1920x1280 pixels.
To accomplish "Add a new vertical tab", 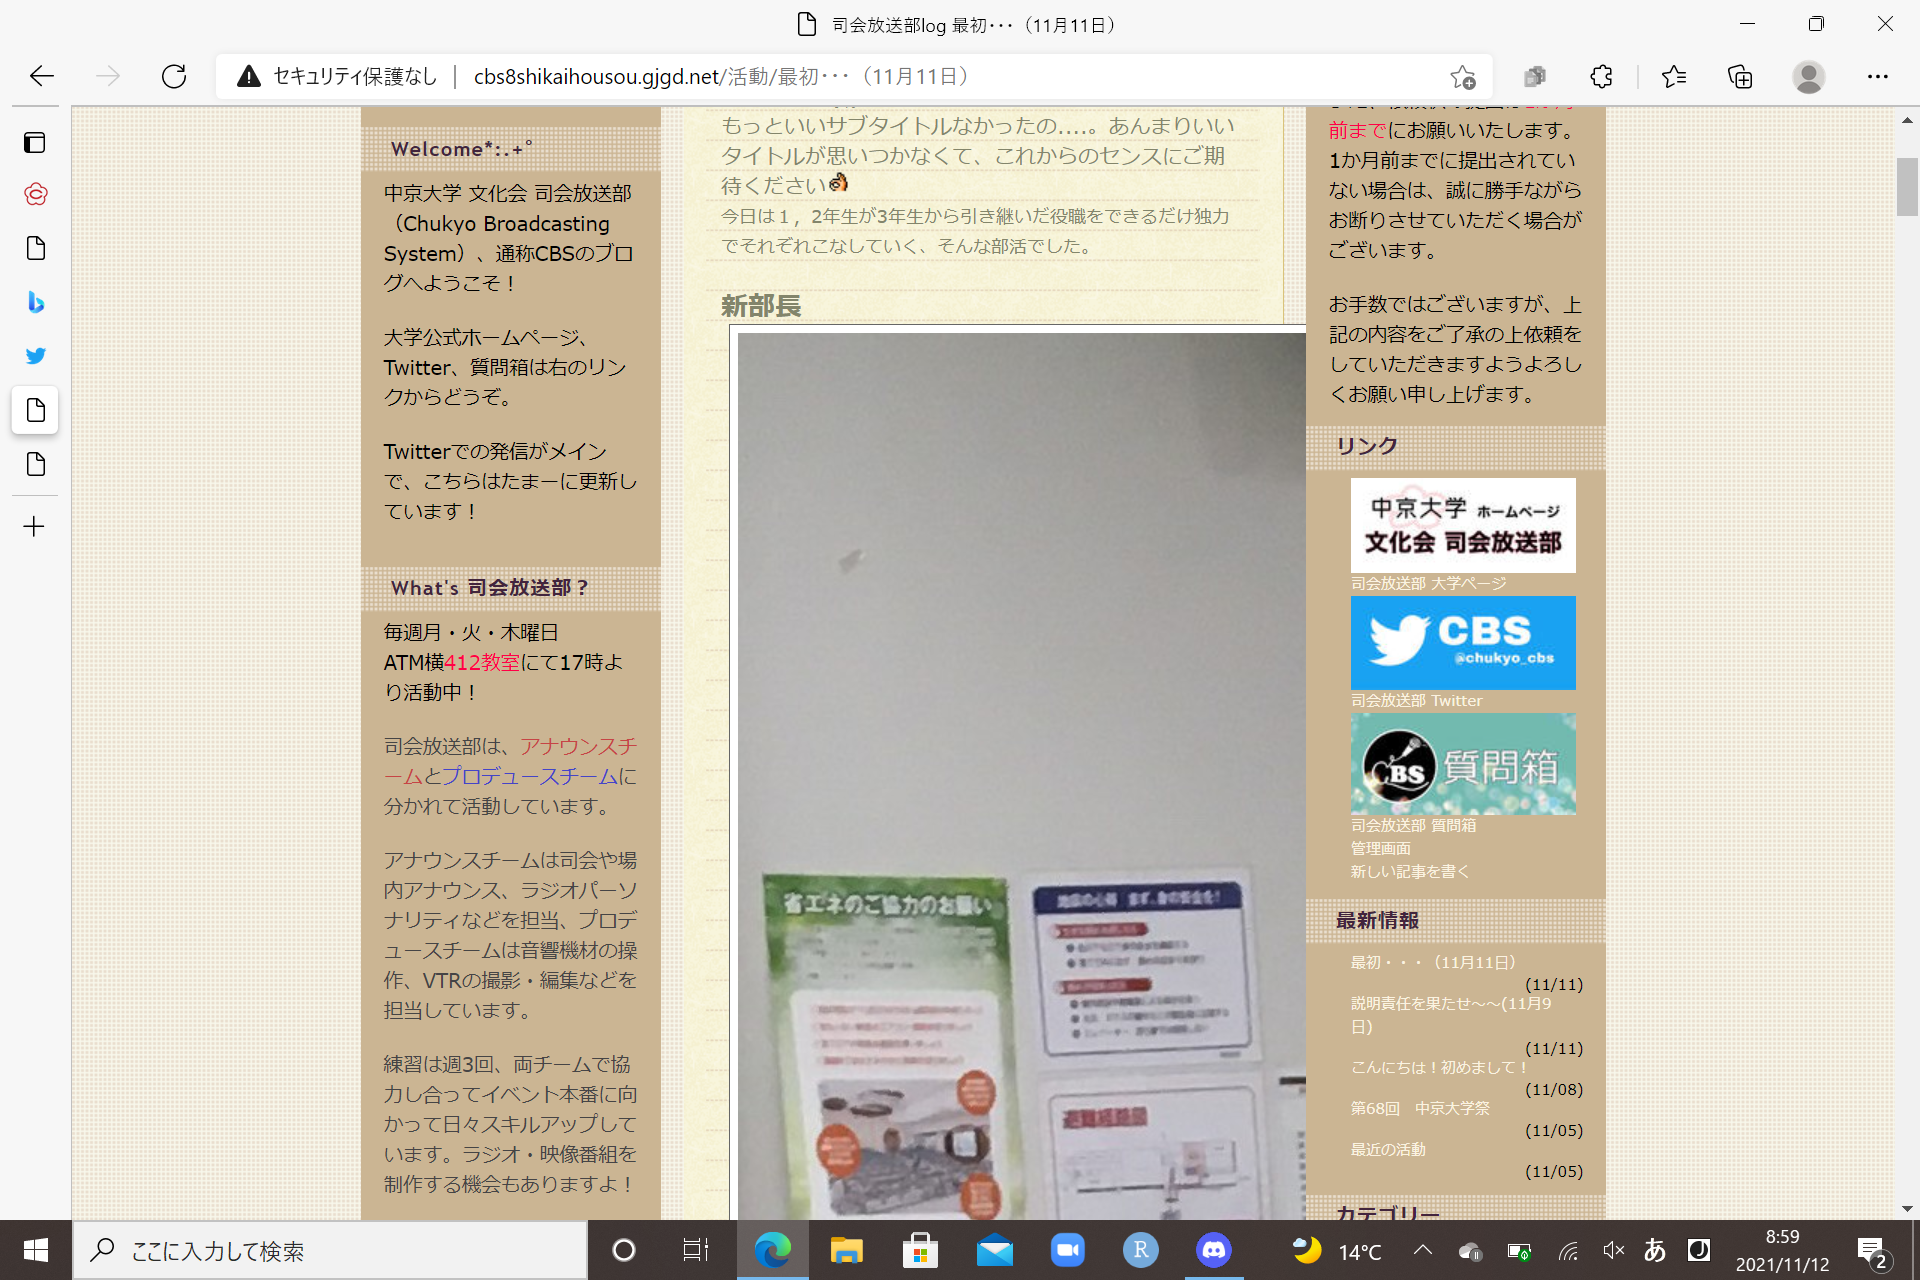I will click(x=34, y=527).
